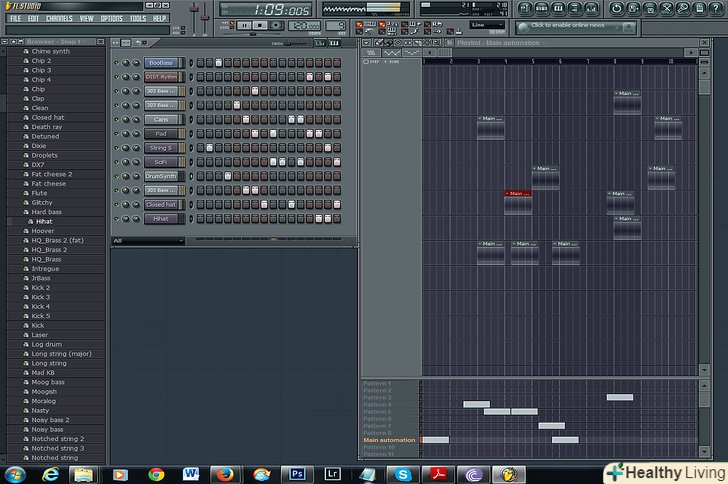
Task: Toggle the mute LED for BooBass channel
Action: tap(117, 63)
